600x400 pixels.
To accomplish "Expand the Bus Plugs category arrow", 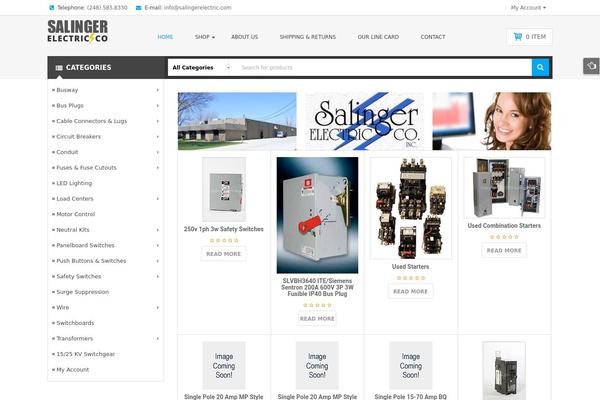I will point(158,106).
